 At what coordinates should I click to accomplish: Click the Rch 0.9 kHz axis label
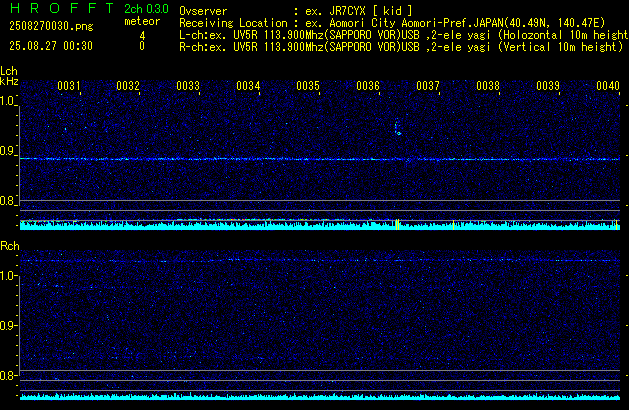click(7, 325)
